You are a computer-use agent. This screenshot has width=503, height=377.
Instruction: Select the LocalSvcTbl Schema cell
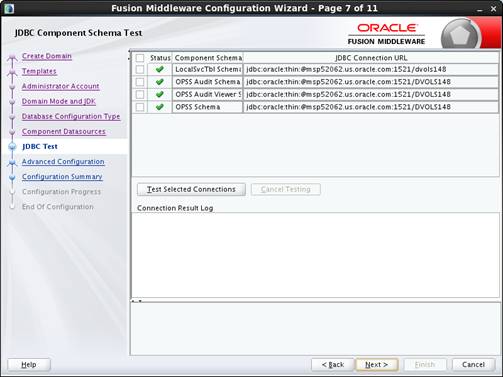pos(207,69)
